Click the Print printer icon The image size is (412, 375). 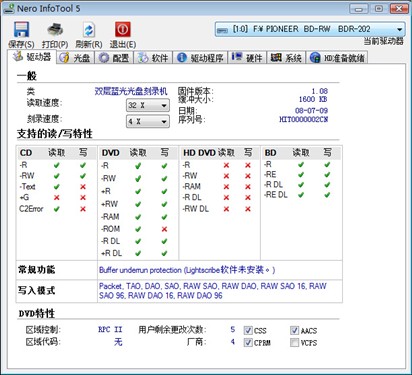coord(55,29)
